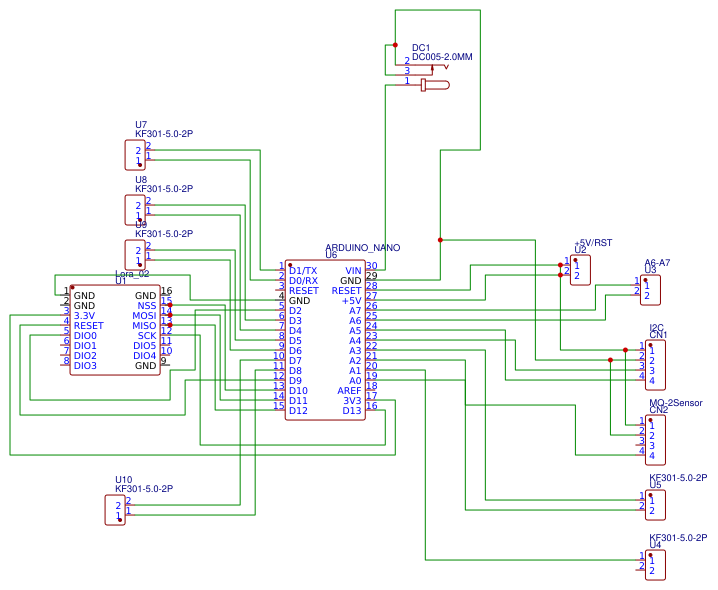Select the SCK pin label on Lora module
The width and height of the screenshot is (718, 590).
tap(147, 336)
